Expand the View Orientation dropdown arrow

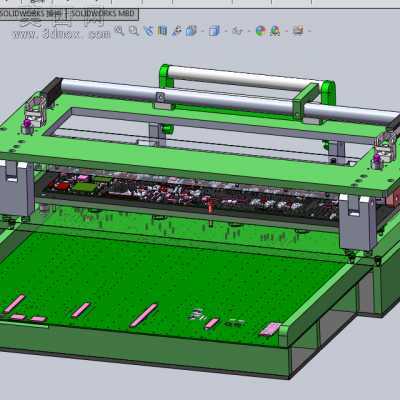[202, 31]
